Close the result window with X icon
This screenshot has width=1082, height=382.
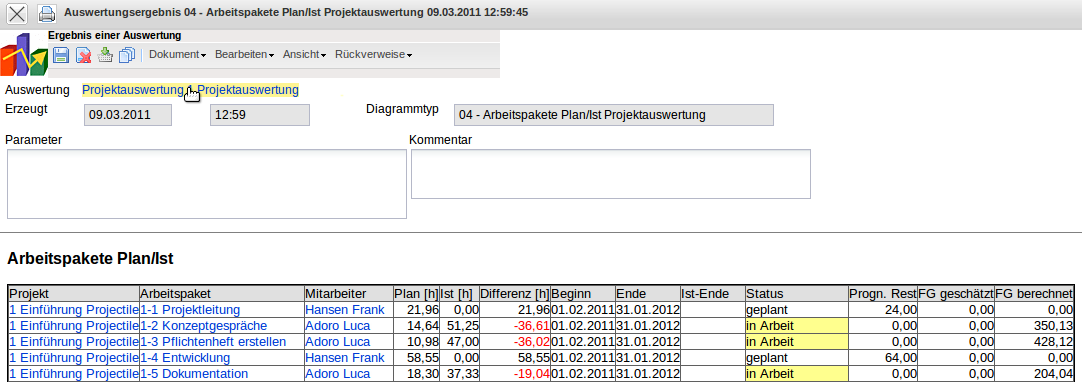point(17,13)
